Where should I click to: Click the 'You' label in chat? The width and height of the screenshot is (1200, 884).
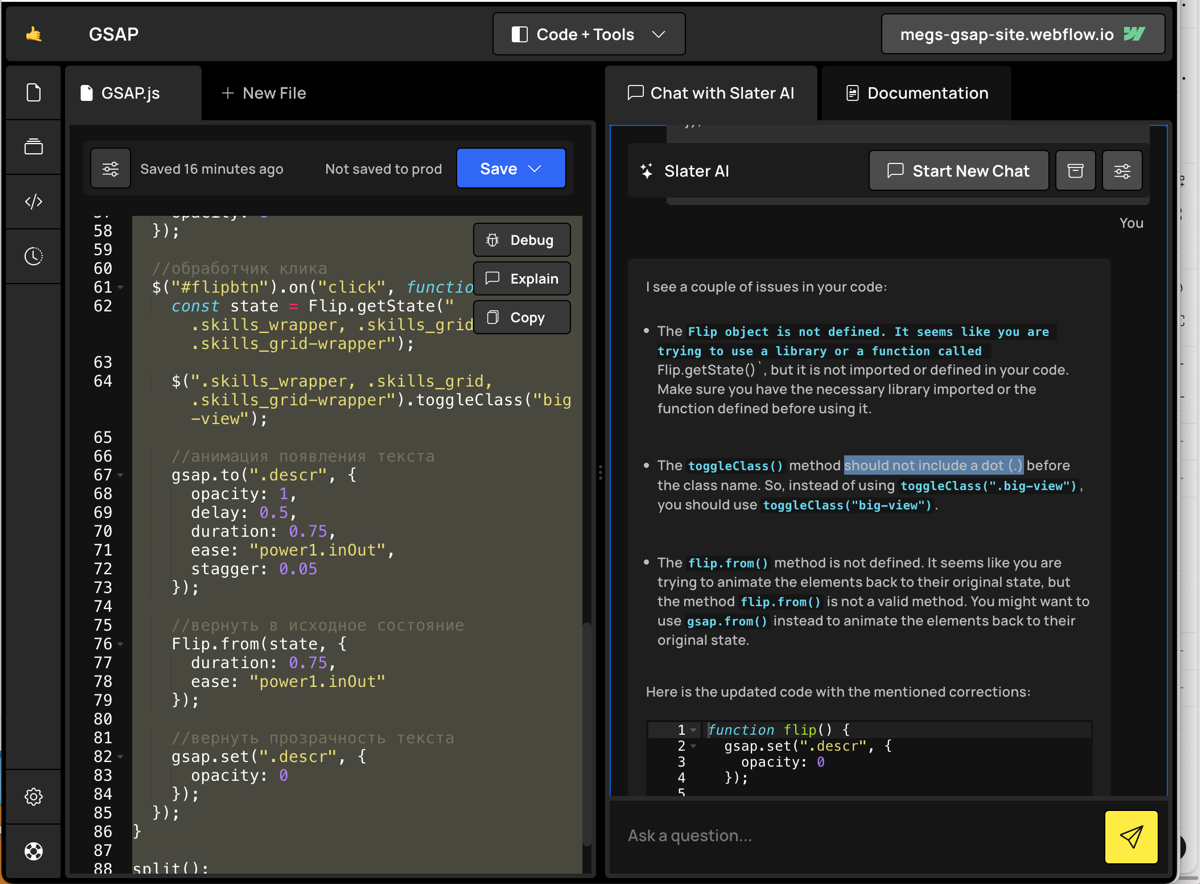1131,223
